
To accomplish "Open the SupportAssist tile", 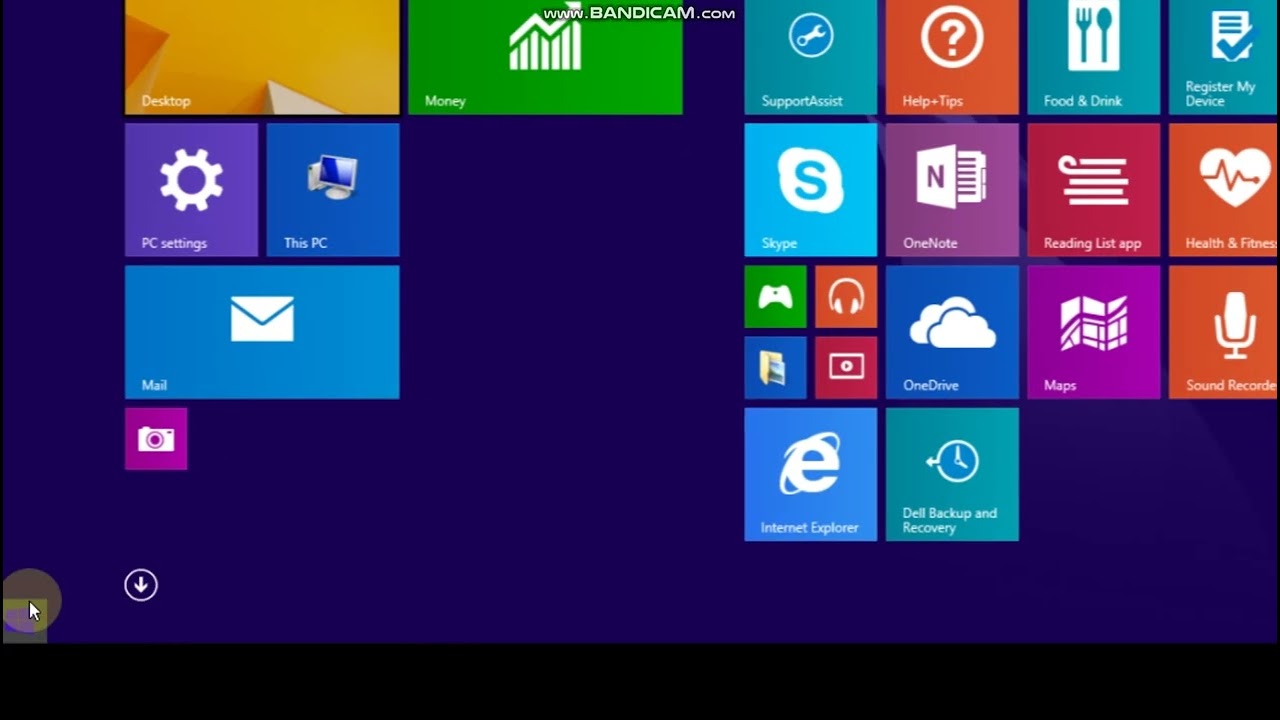I will pyautogui.click(x=810, y=57).
